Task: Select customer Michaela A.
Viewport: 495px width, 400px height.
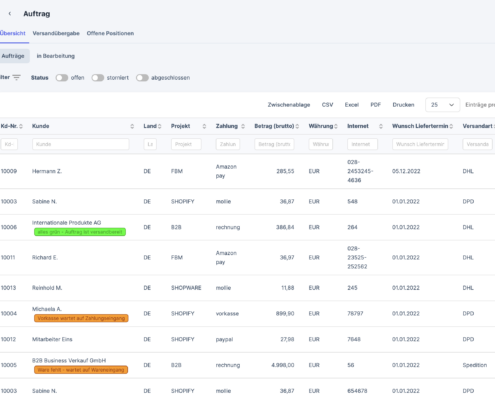Action: pos(47,309)
